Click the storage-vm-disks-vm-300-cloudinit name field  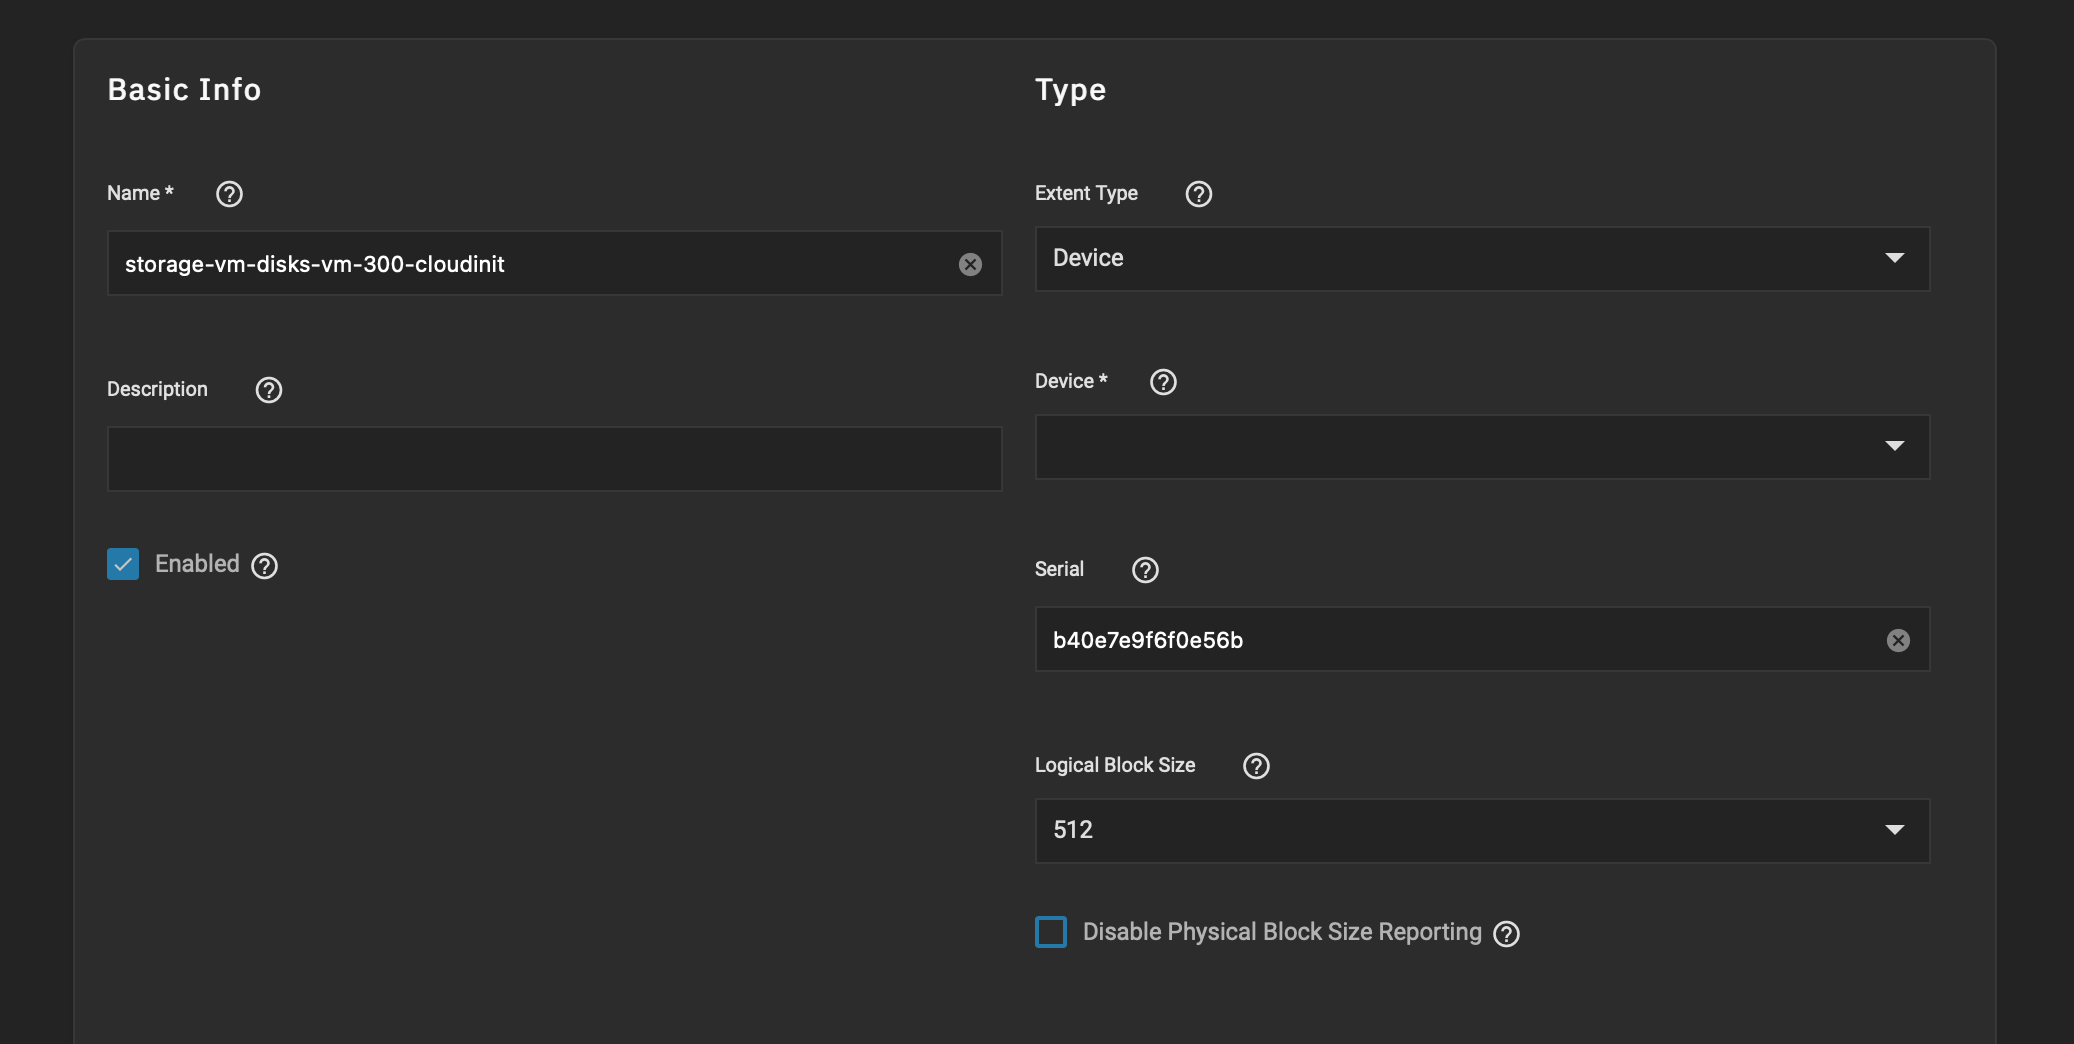pyautogui.click(x=500, y=264)
